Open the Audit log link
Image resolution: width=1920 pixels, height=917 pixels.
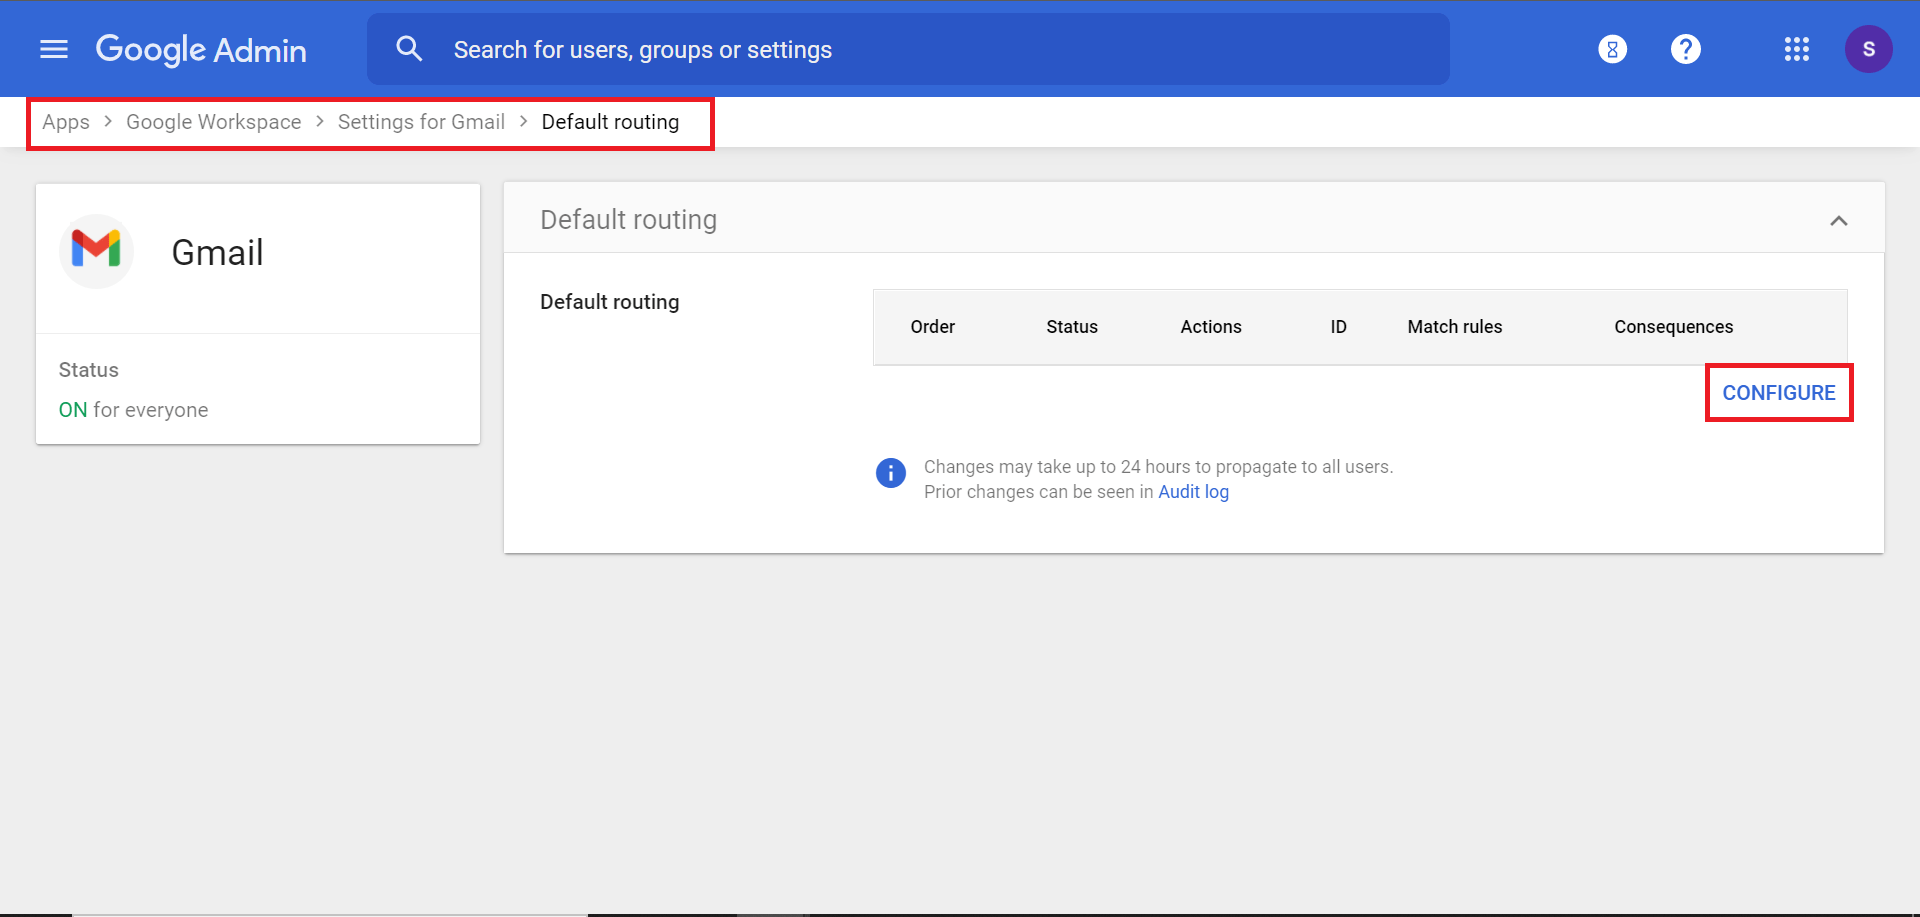[x=1193, y=492]
